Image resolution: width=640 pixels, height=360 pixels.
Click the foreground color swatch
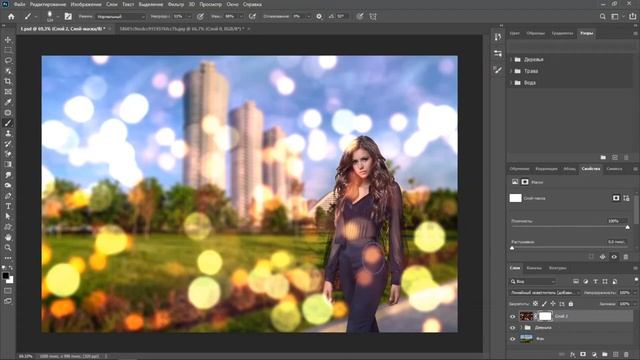pyautogui.click(x=6, y=276)
